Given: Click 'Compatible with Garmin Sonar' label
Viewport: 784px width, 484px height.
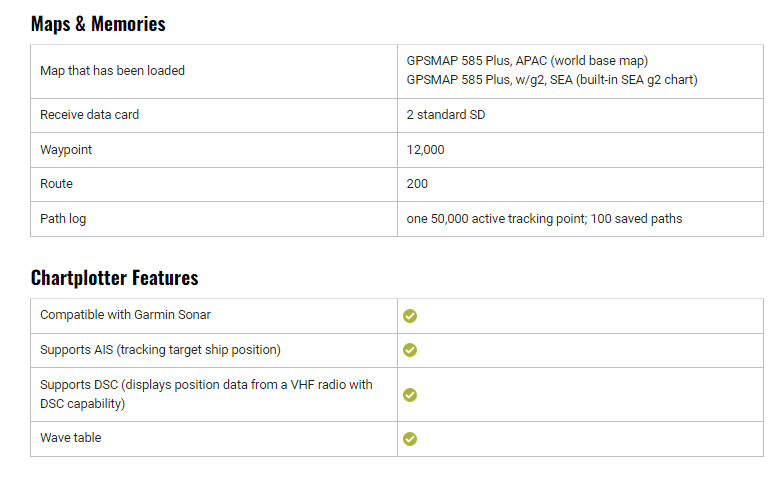Looking at the screenshot, I should [x=126, y=315].
